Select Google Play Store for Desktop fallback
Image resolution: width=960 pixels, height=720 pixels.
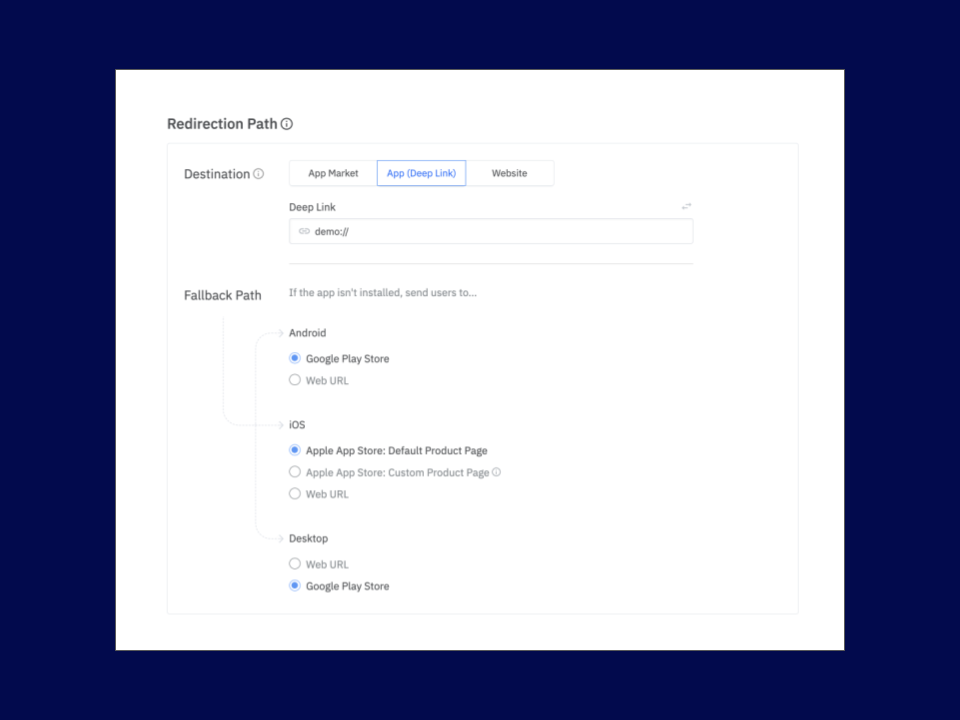294,585
